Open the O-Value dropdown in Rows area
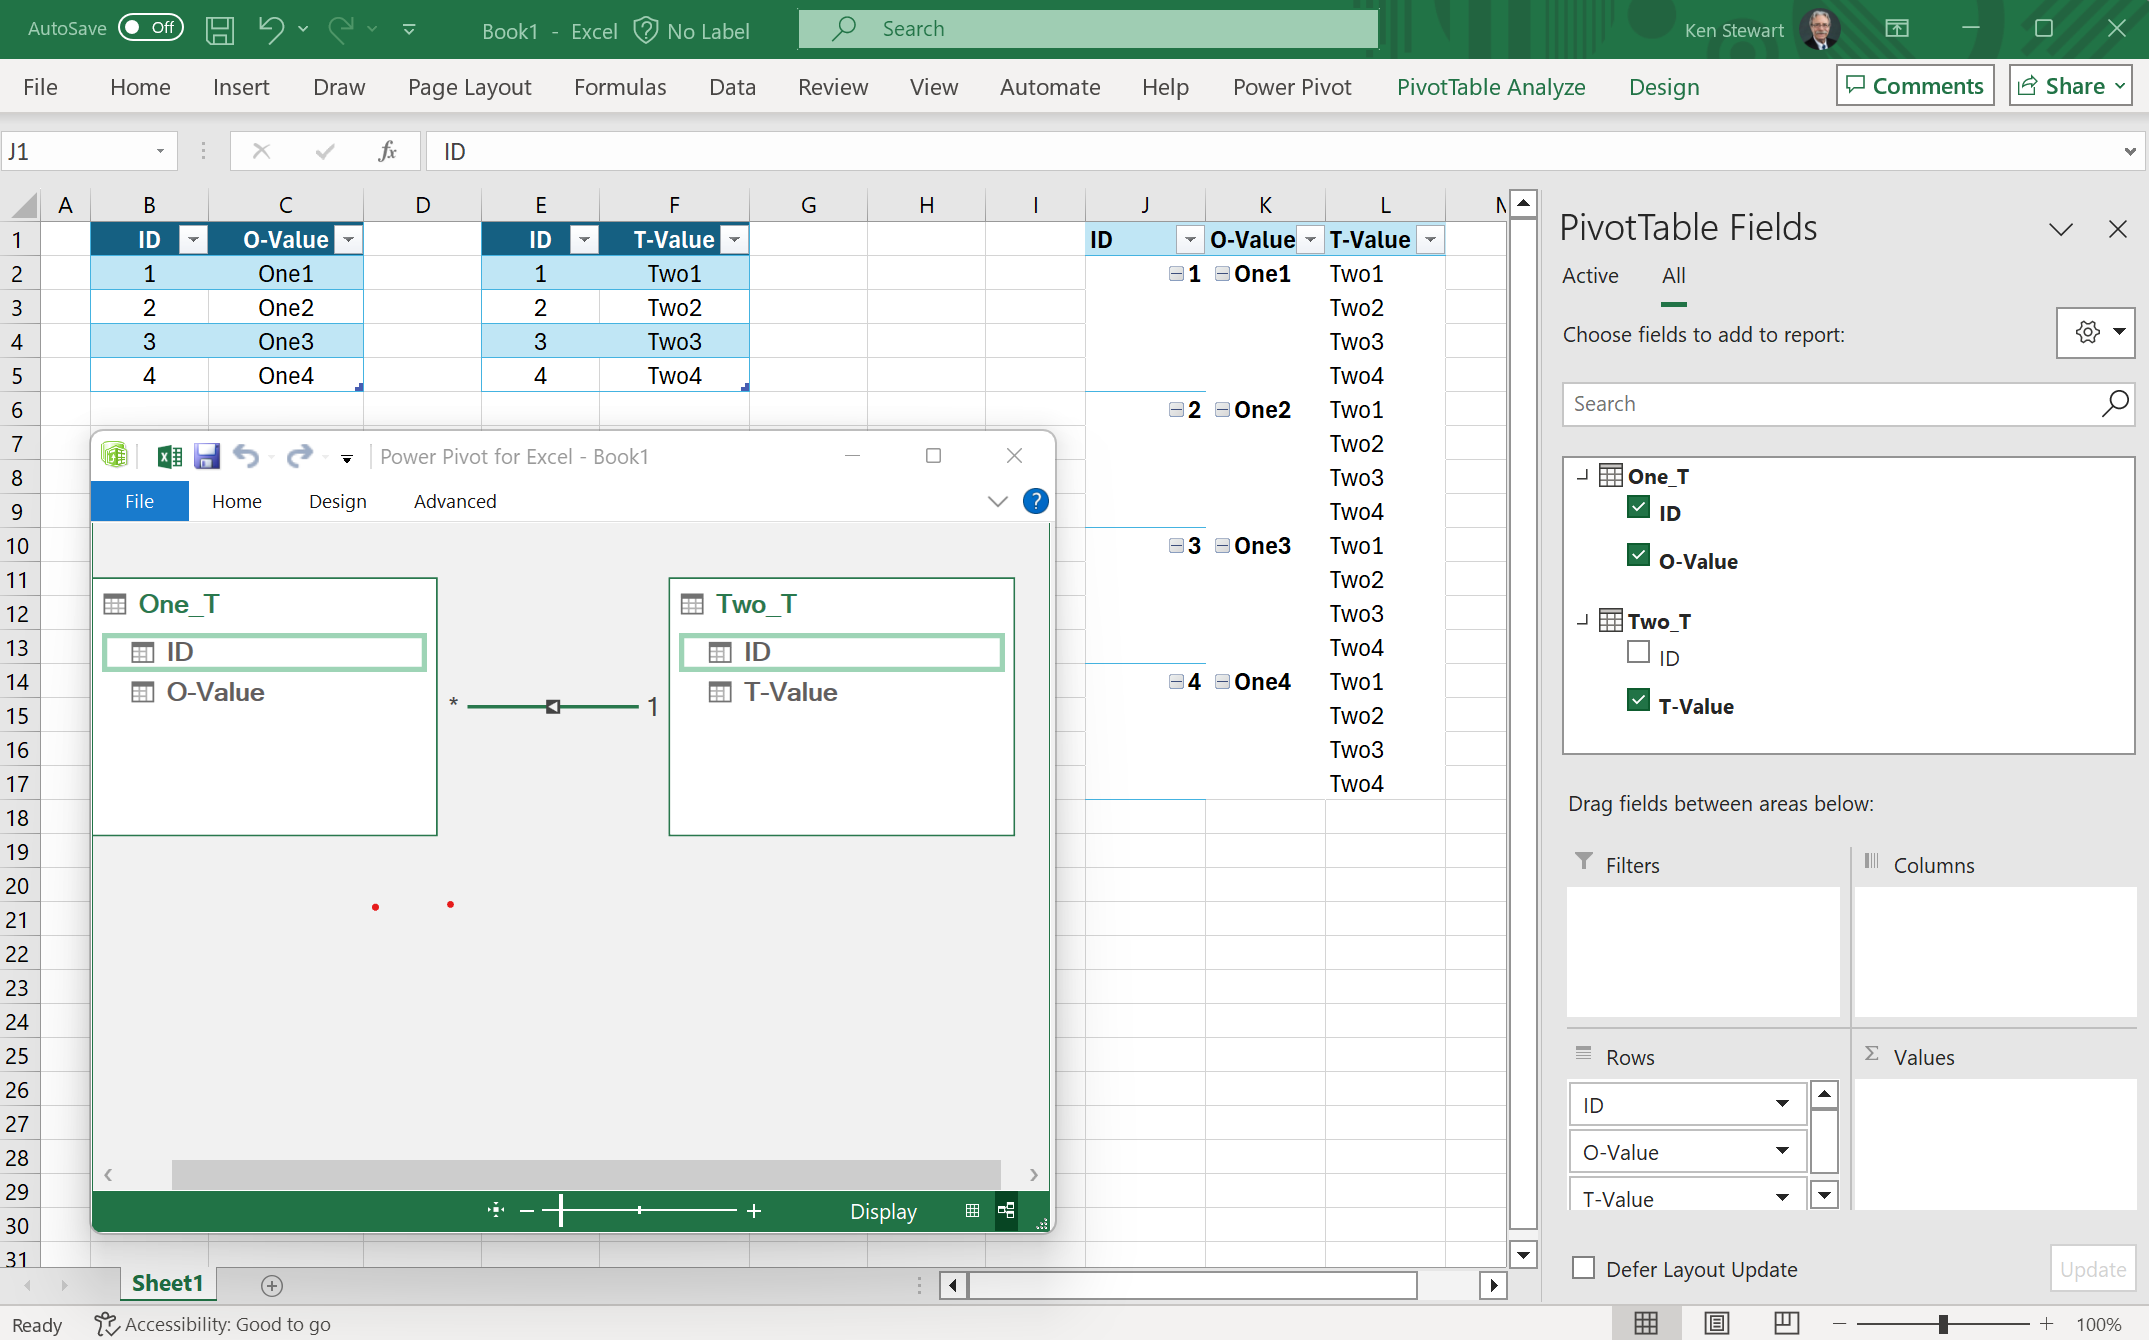The width and height of the screenshot is (2149, 1340). coord(1781,1151)
